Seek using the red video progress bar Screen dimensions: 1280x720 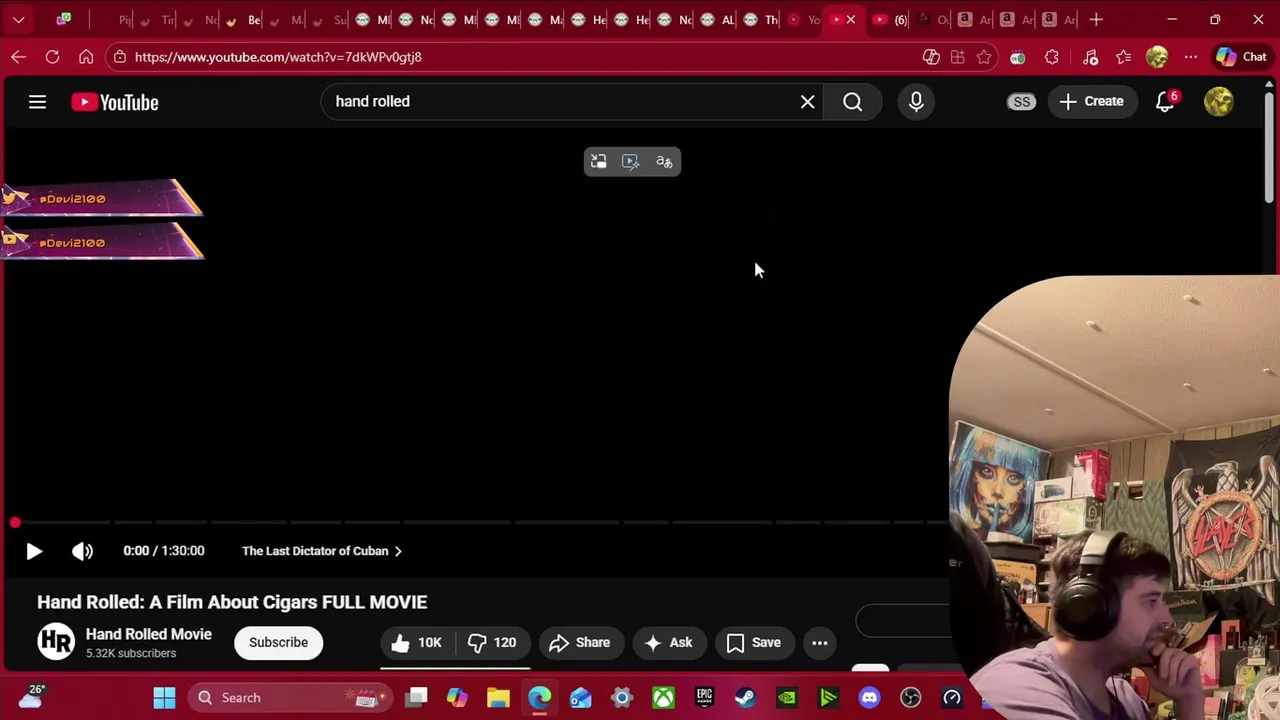480,522
